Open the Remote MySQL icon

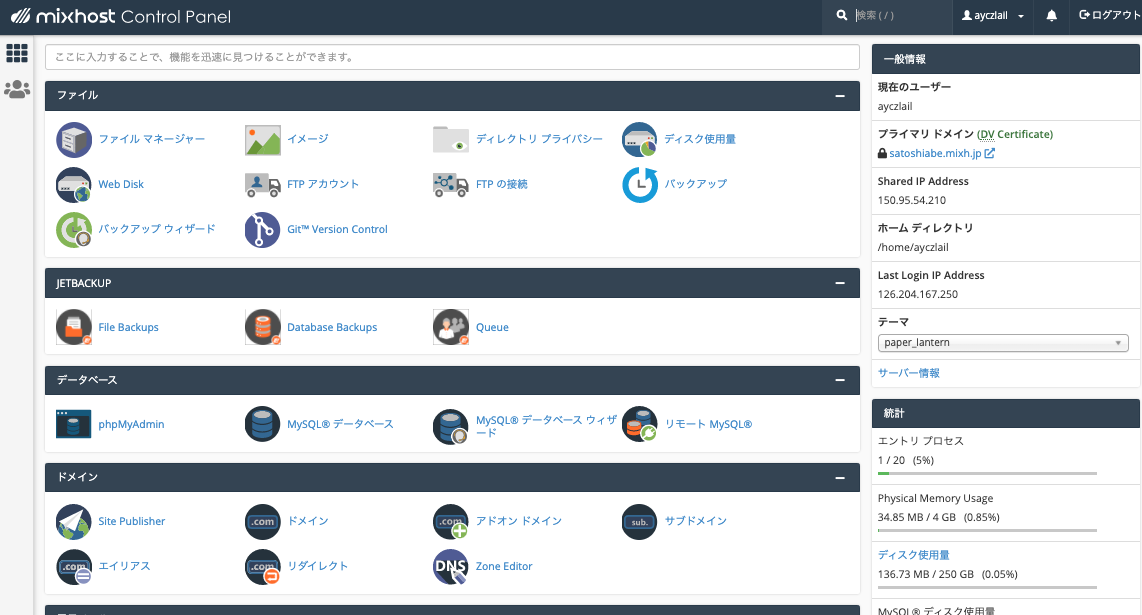(639, 424)
